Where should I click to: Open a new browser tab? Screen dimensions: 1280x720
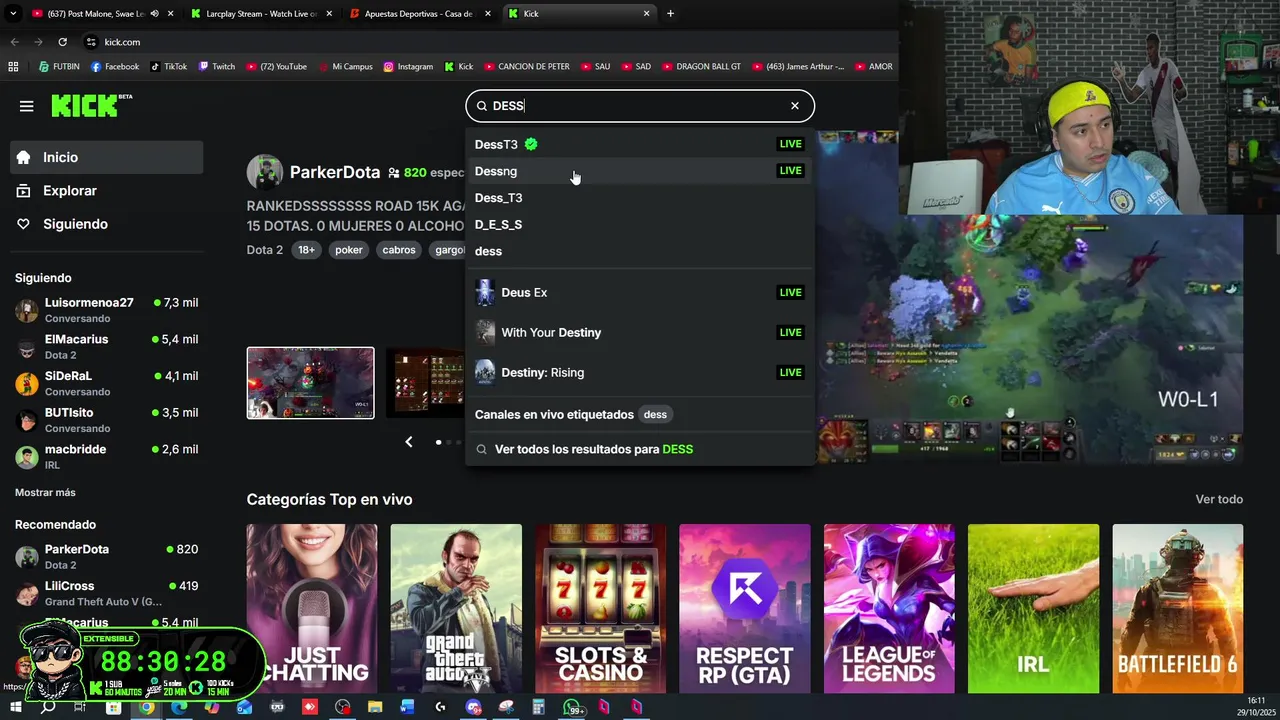tap(670, 14)
